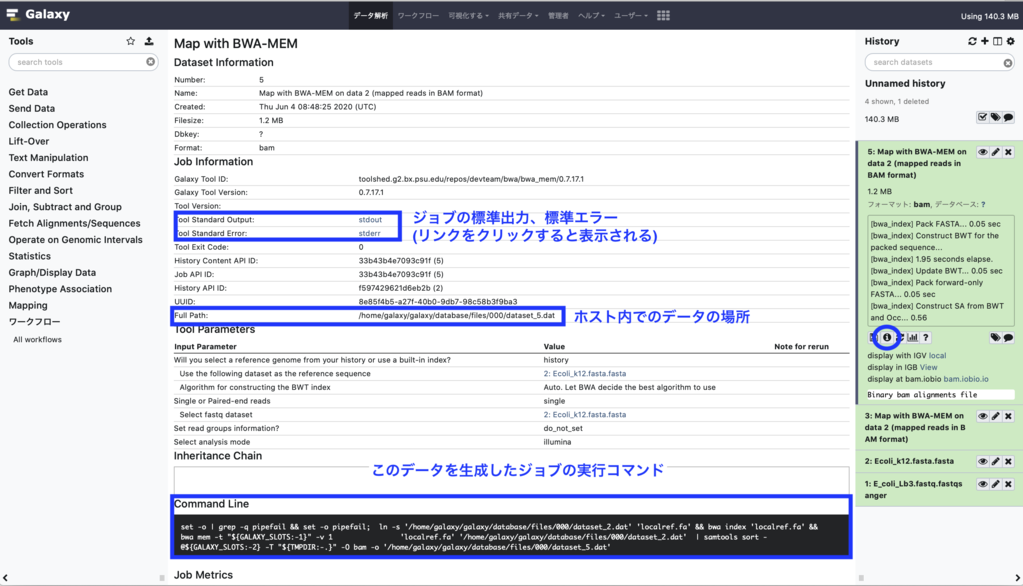This screenshot has width=1023, height=586.
Task: Create a new history with plus icon
Action: pos(985,41)
